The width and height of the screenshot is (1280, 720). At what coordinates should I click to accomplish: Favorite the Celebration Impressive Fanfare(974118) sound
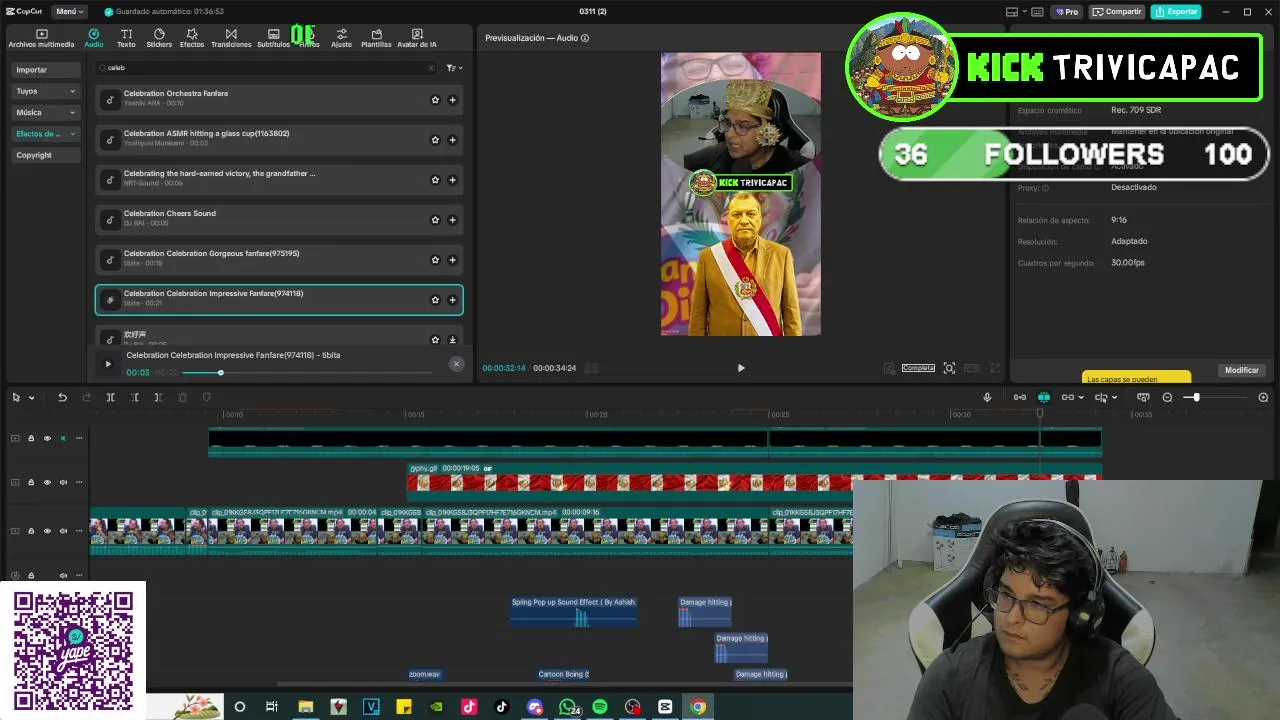(x=435, y=300)
